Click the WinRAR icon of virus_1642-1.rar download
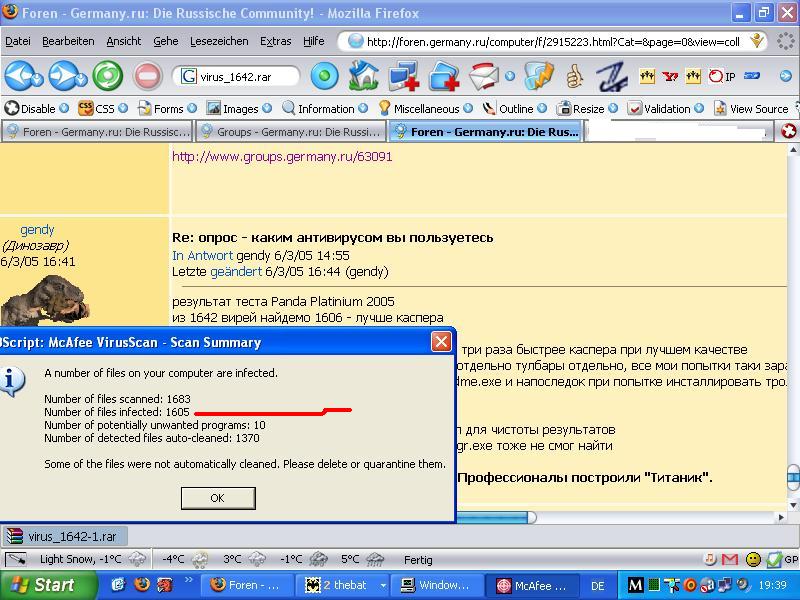The image size is (800, 600). pos(15,536)
